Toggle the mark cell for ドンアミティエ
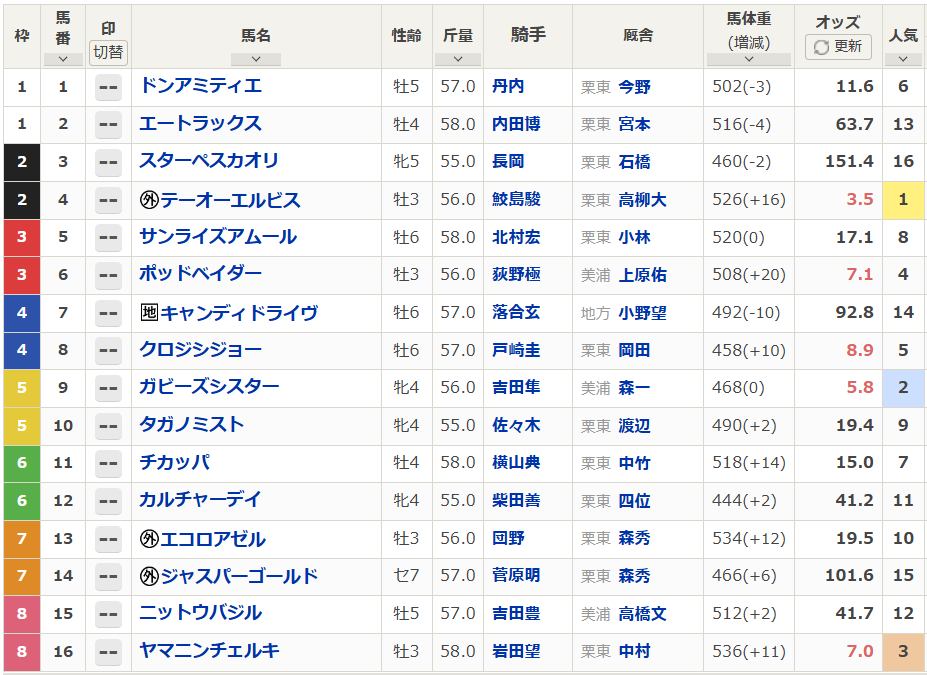Screen dimensions: 927x675 [x=107, y=87]
